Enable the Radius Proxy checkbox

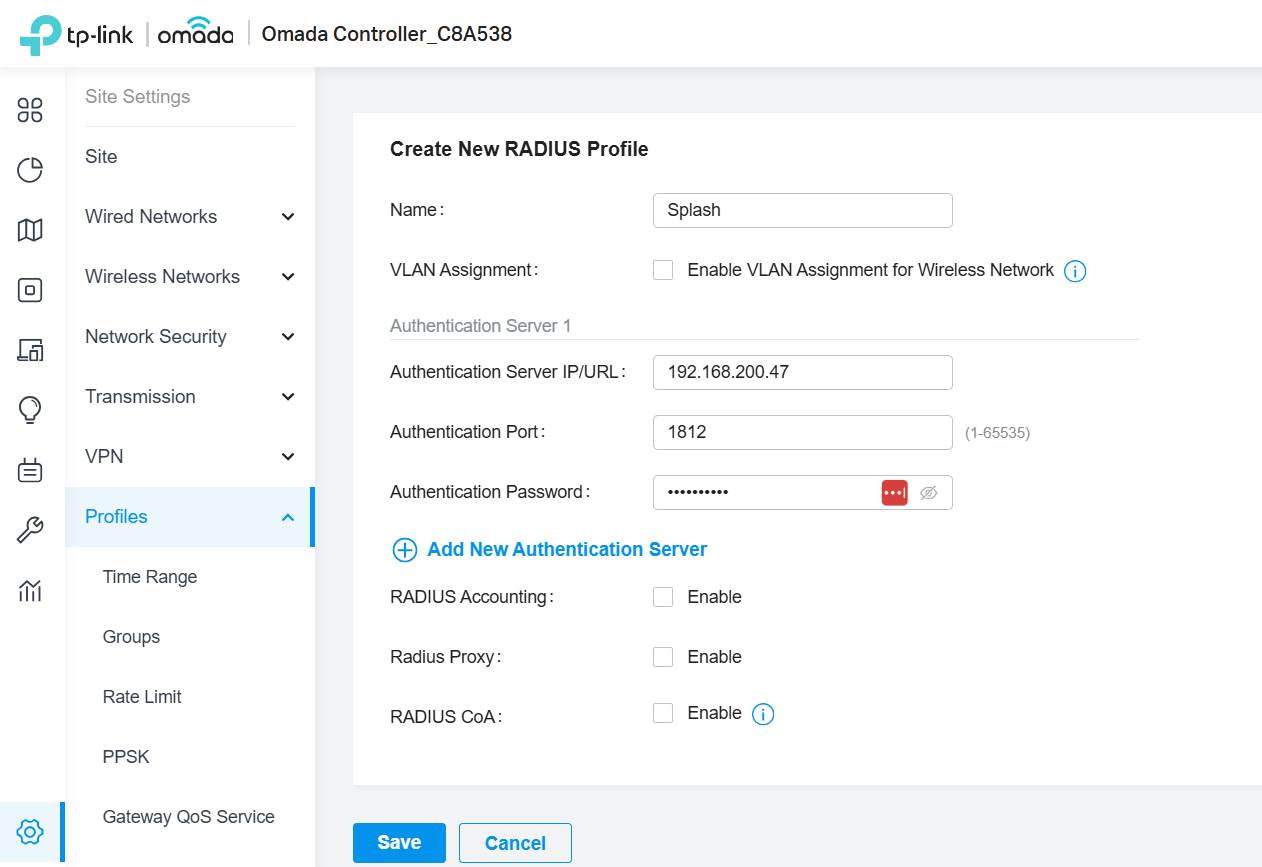(663, 657)
